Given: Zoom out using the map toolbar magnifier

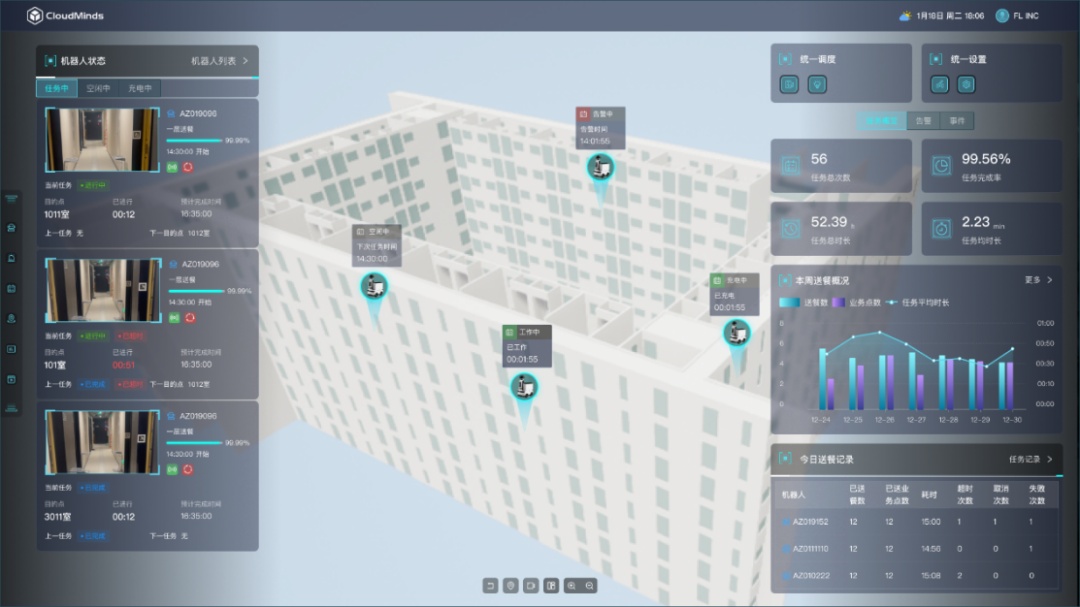Looking at the screenshot, I should pos(590,586).
